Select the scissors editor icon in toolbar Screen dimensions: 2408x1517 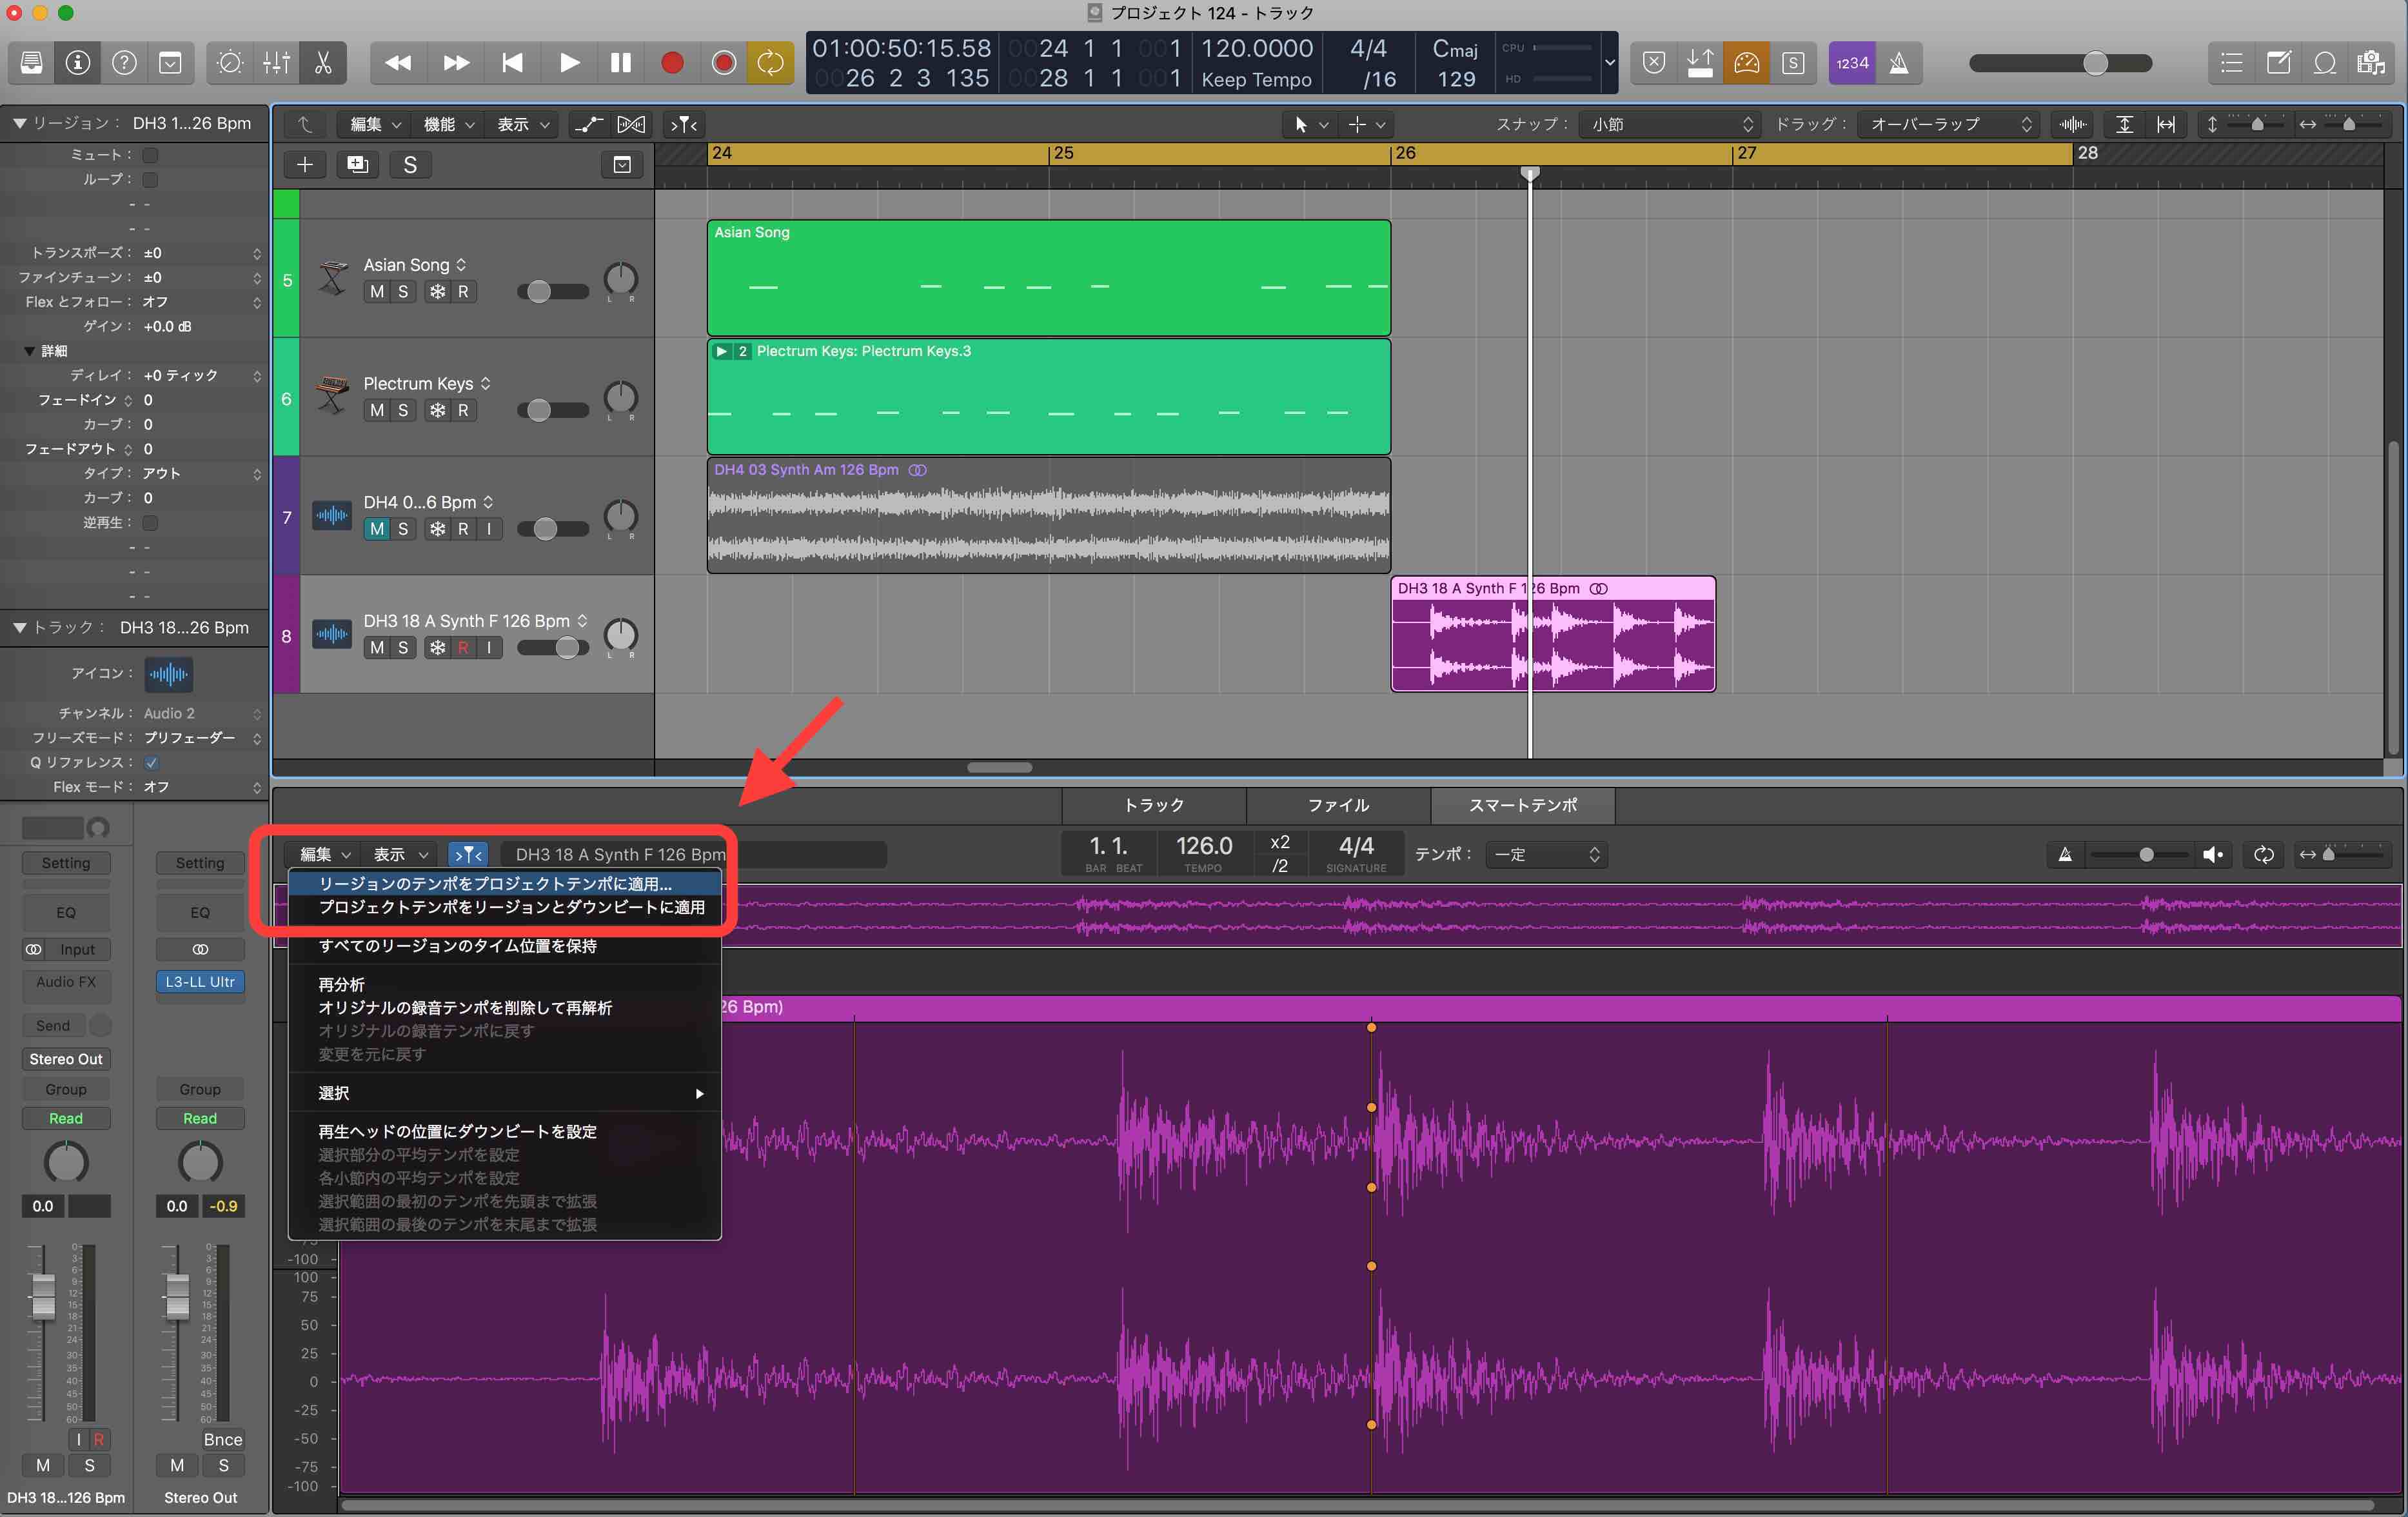tap(323, 63)
